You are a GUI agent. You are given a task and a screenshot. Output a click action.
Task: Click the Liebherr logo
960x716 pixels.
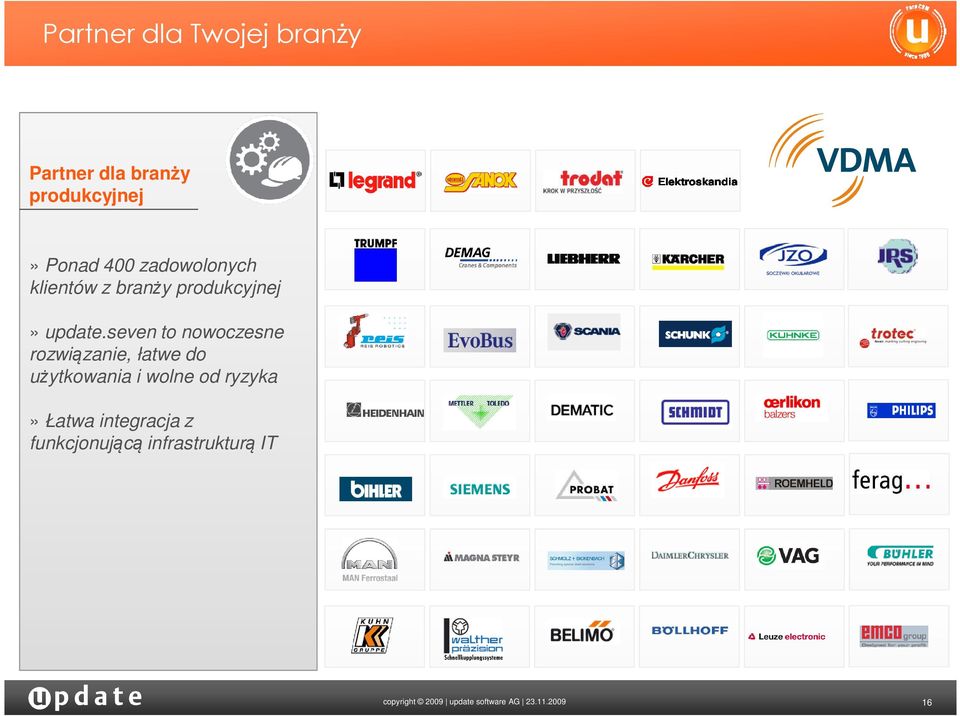[585, 259]
